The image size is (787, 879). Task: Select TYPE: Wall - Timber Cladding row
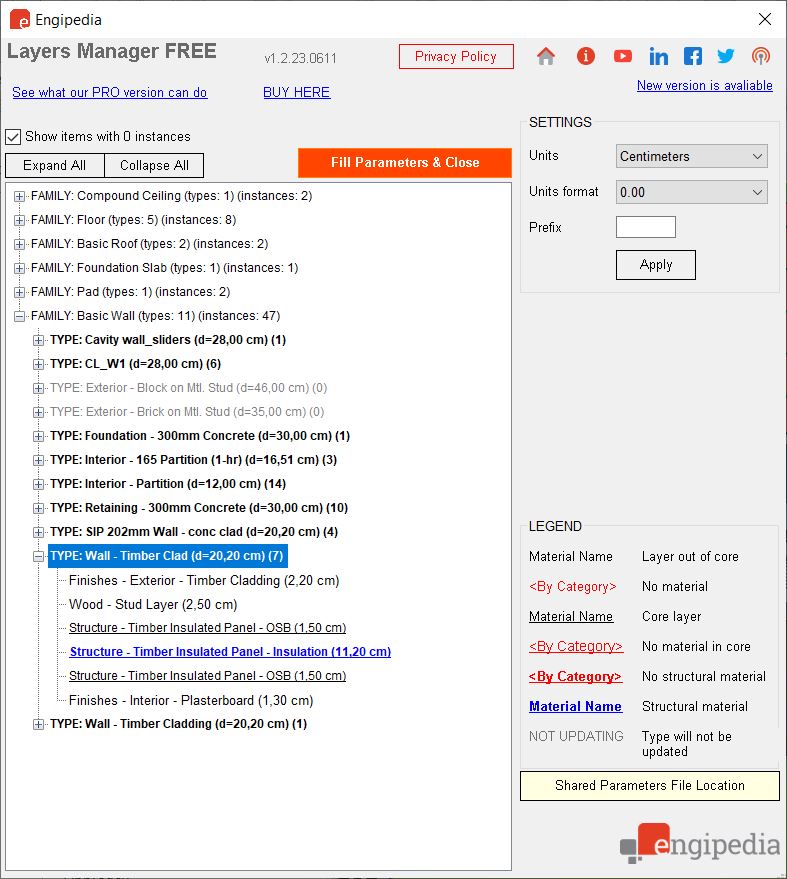click(178, 724)
